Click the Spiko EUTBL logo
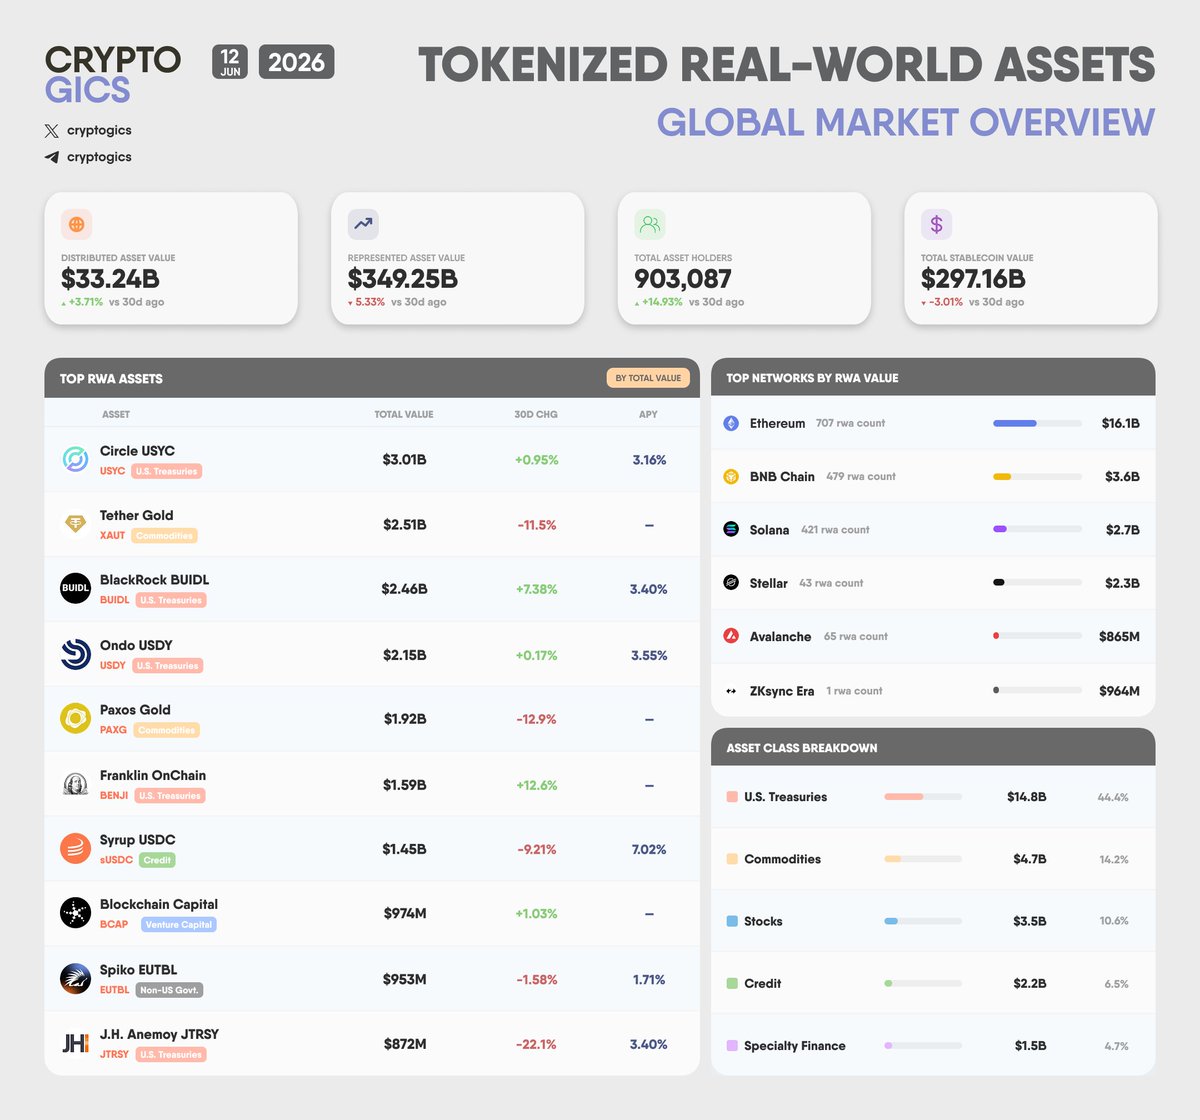 pyautogui.click(x=76, y=978)
